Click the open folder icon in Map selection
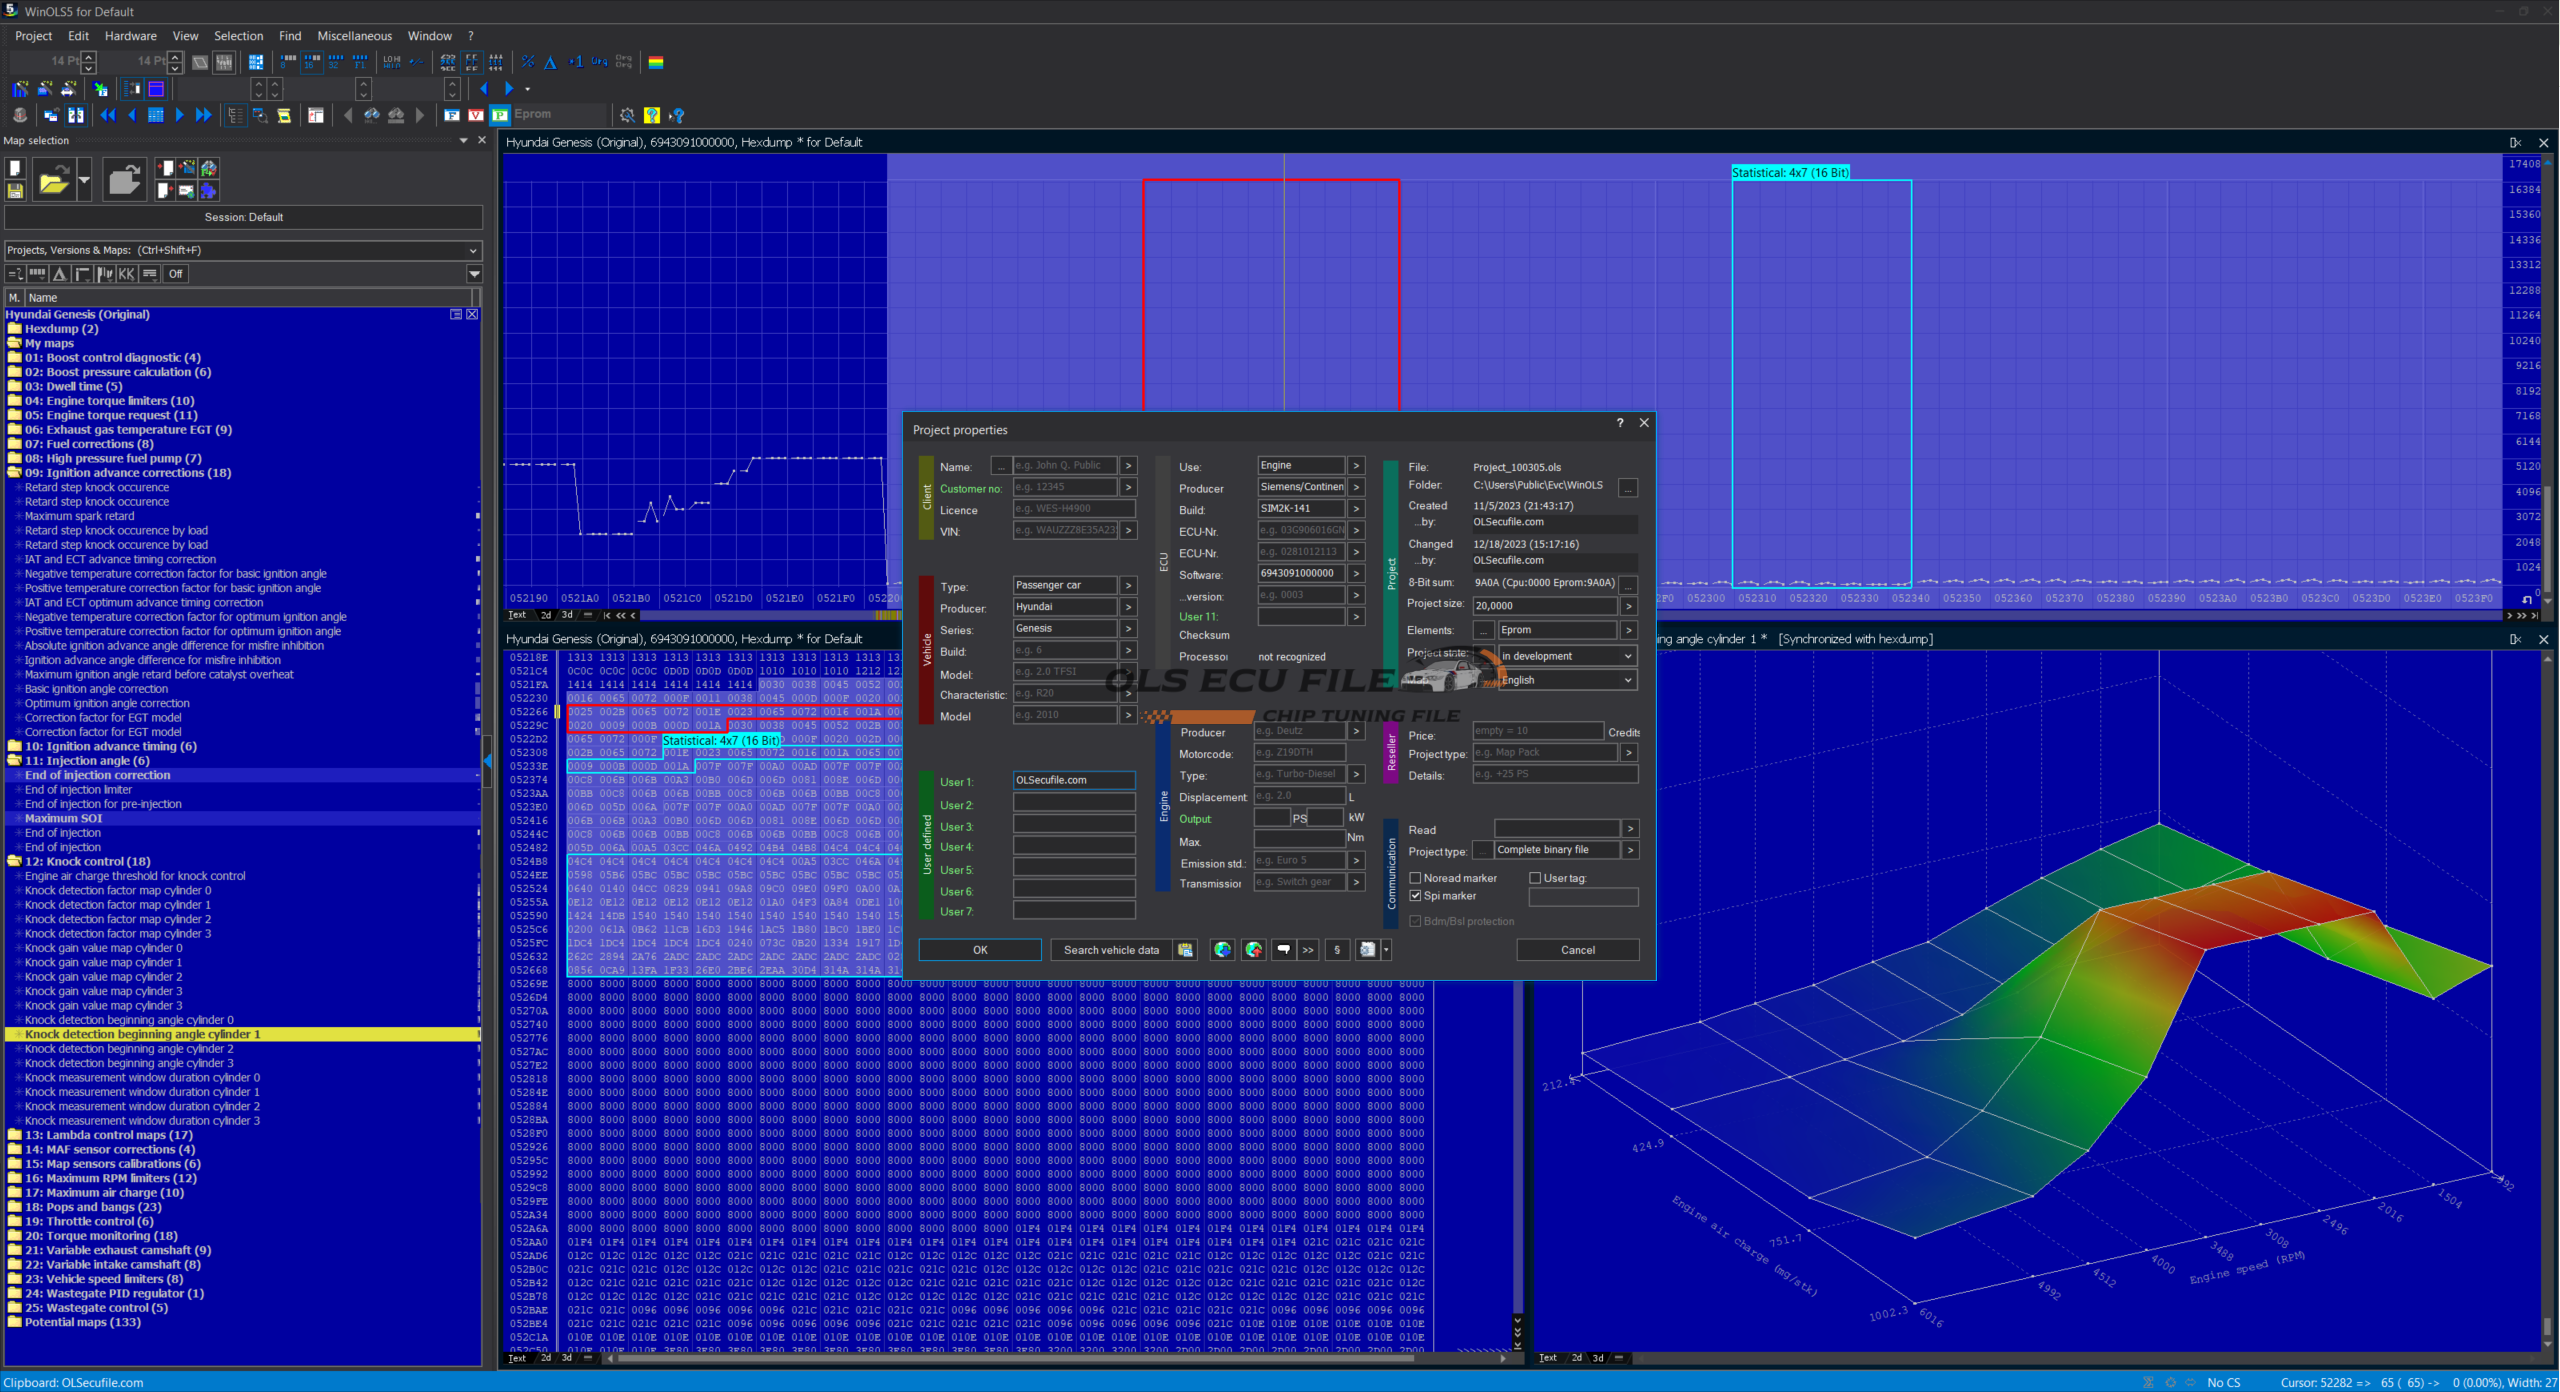 (x=53, y=181)
